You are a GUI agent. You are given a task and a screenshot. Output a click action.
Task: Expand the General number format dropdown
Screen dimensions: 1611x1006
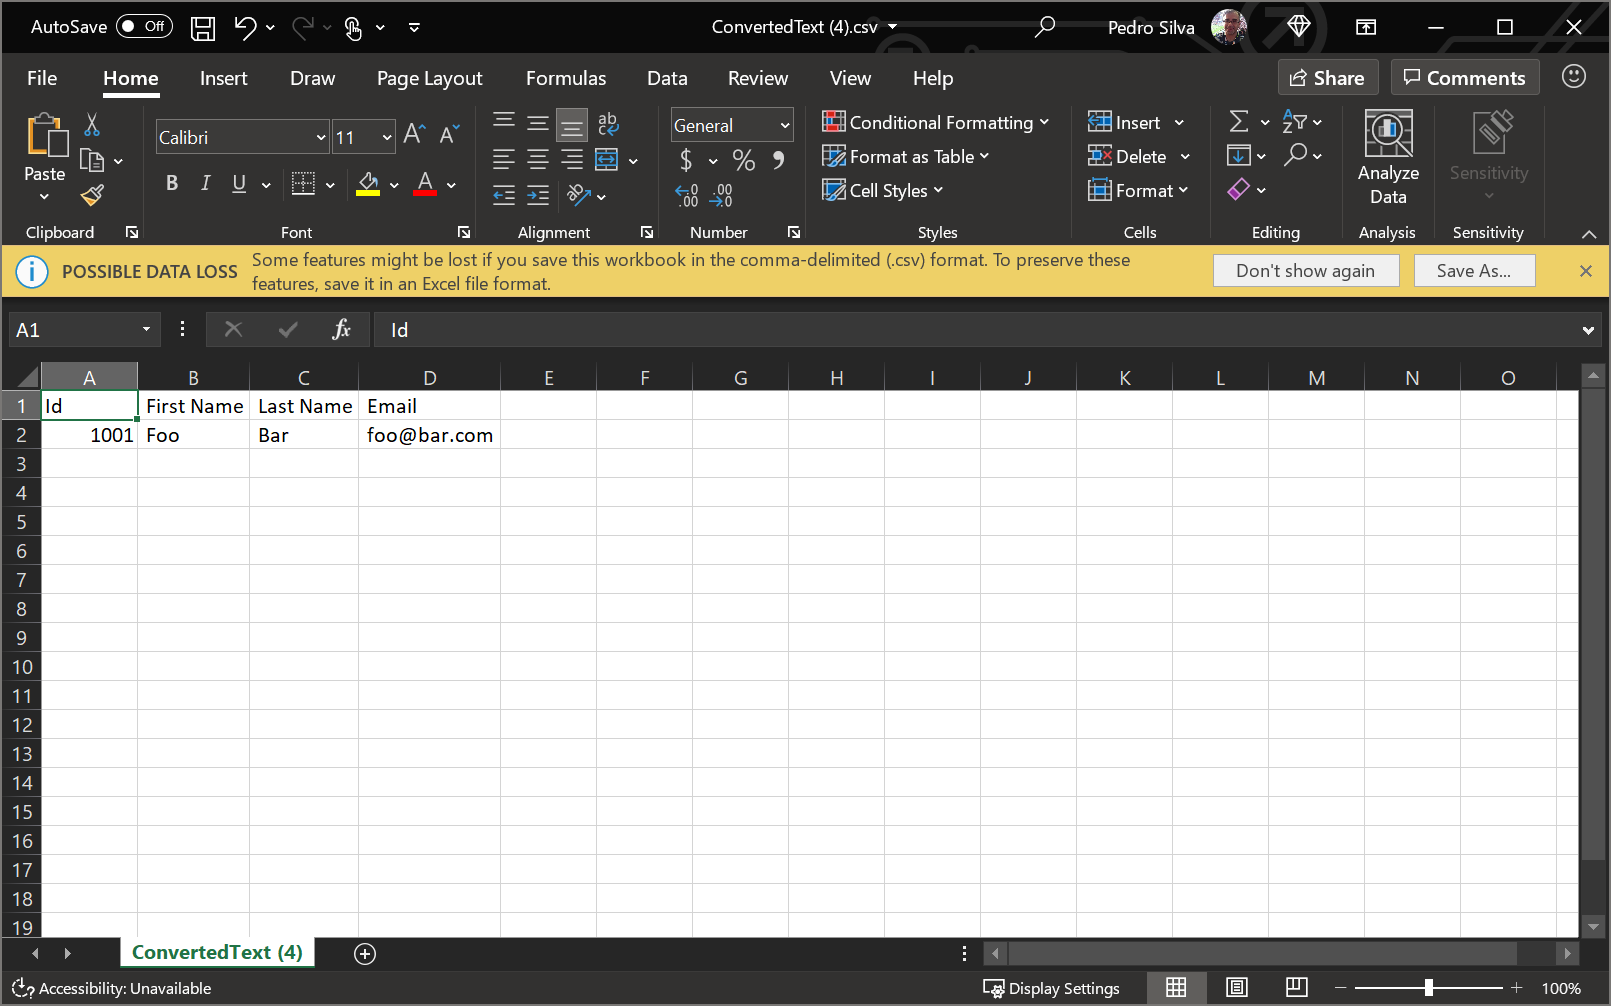pyautogui.click(x=785, y=126)
